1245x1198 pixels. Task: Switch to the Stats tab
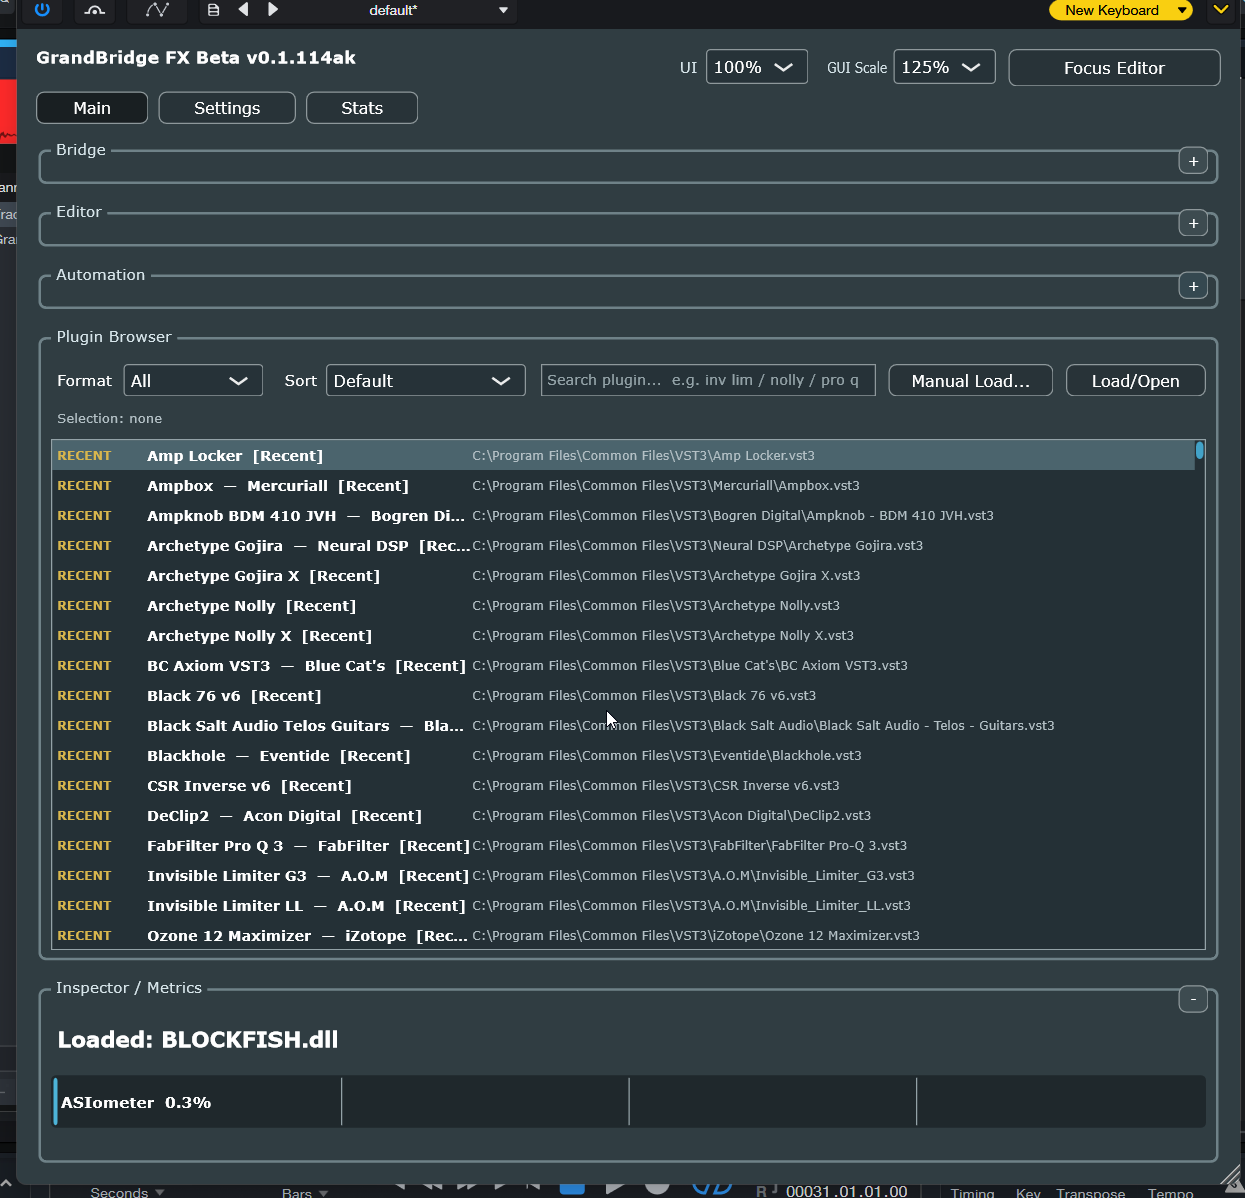pos(362,108)
